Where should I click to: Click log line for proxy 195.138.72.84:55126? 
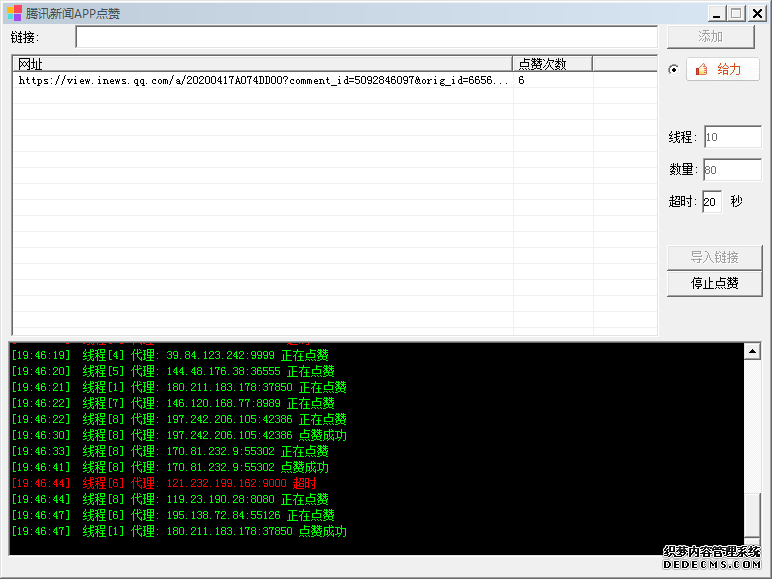pyautogui.click(x=173, y=515)
